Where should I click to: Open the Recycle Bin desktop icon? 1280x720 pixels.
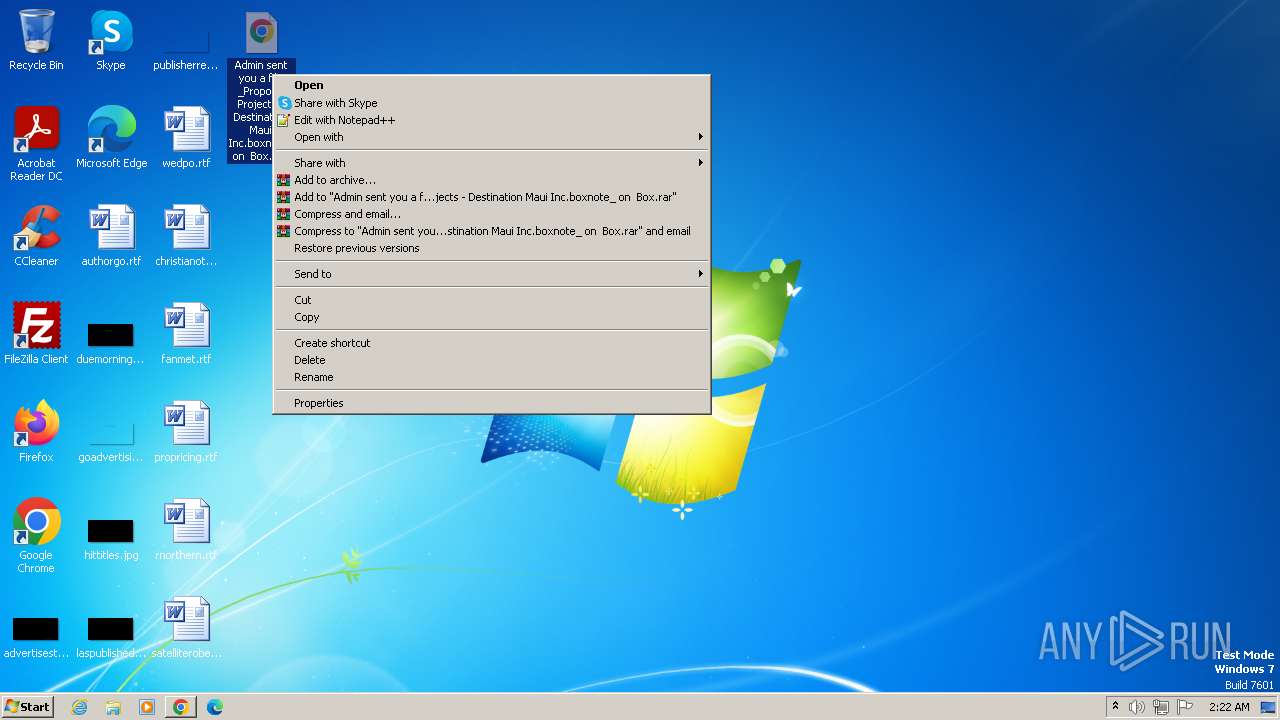pyautogui.click(x=36, y=40)
